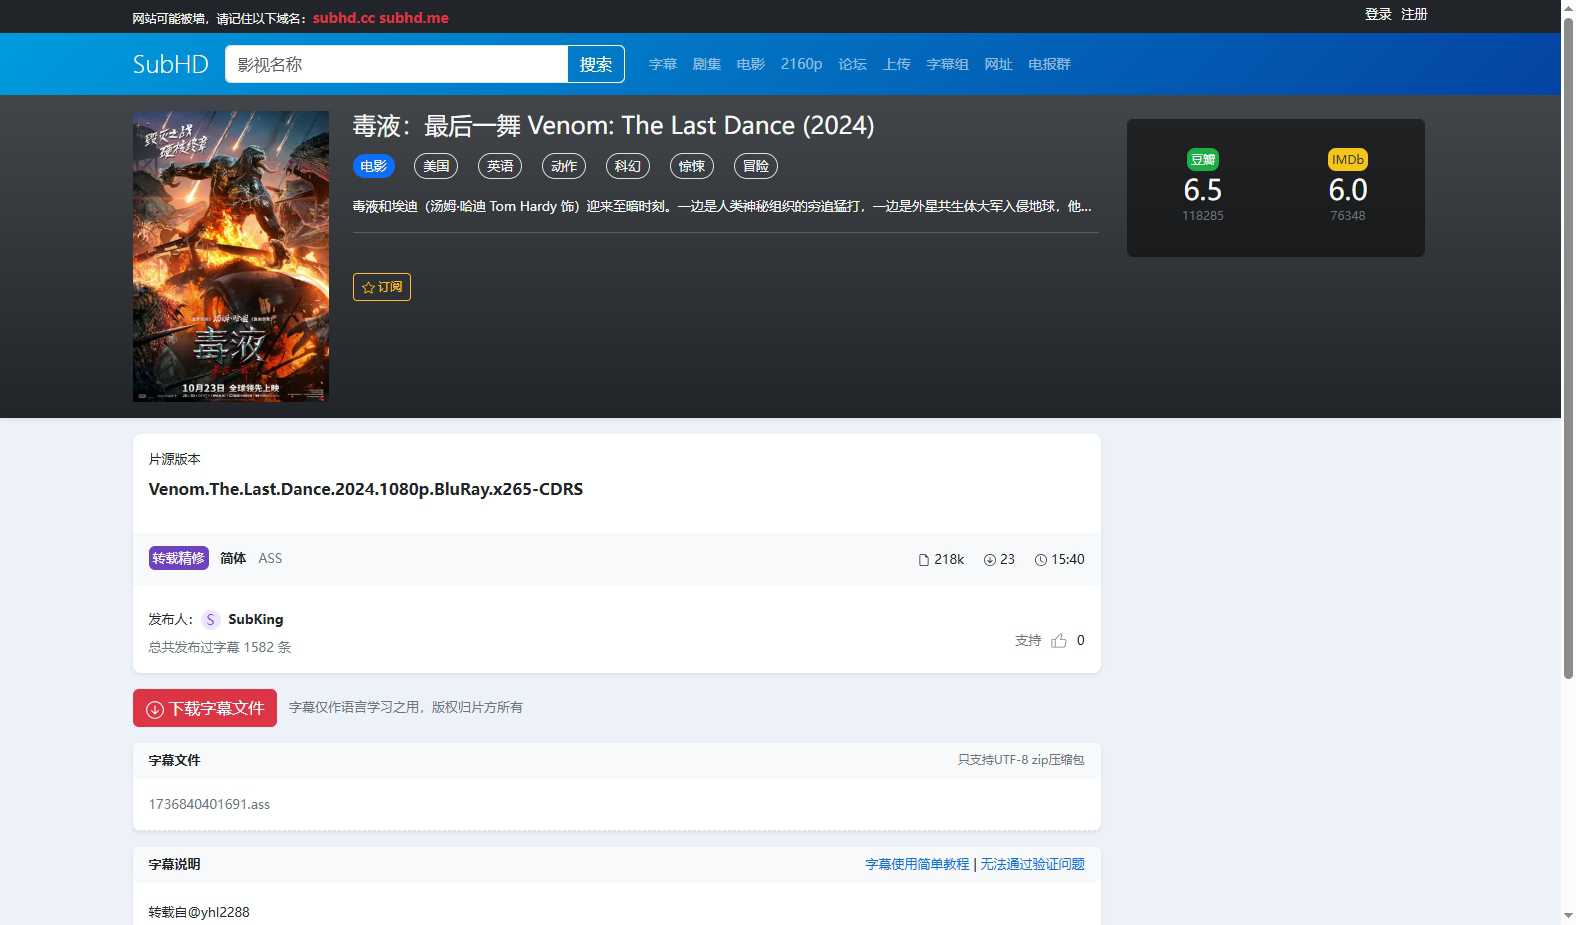Subscribe using the 订阅 star button

coord(382,287)
